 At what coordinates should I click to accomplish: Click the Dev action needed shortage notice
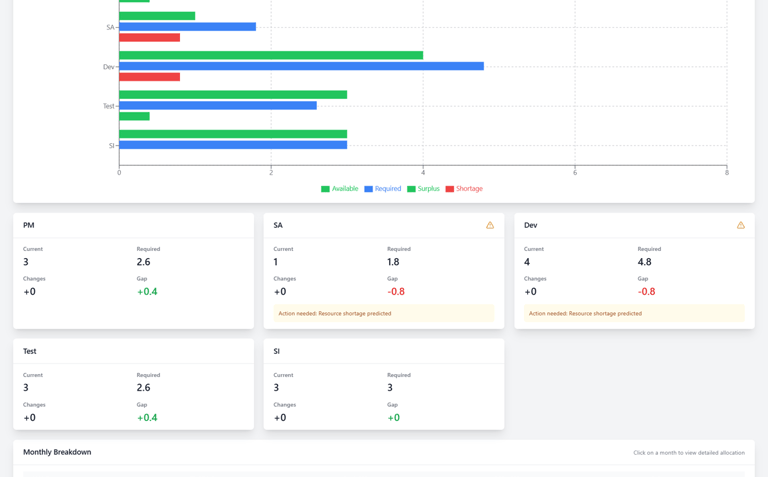pyautogui.click(x=634, y=313)
